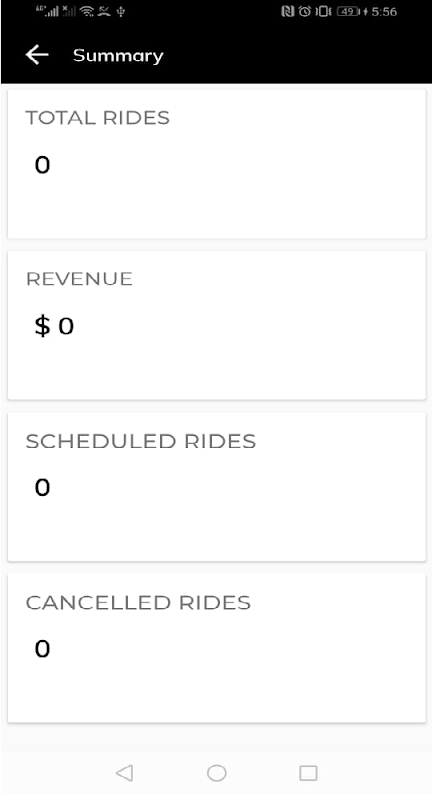
Task: Tap the 5:56 clock in status bar
Action: pos(384,11)
